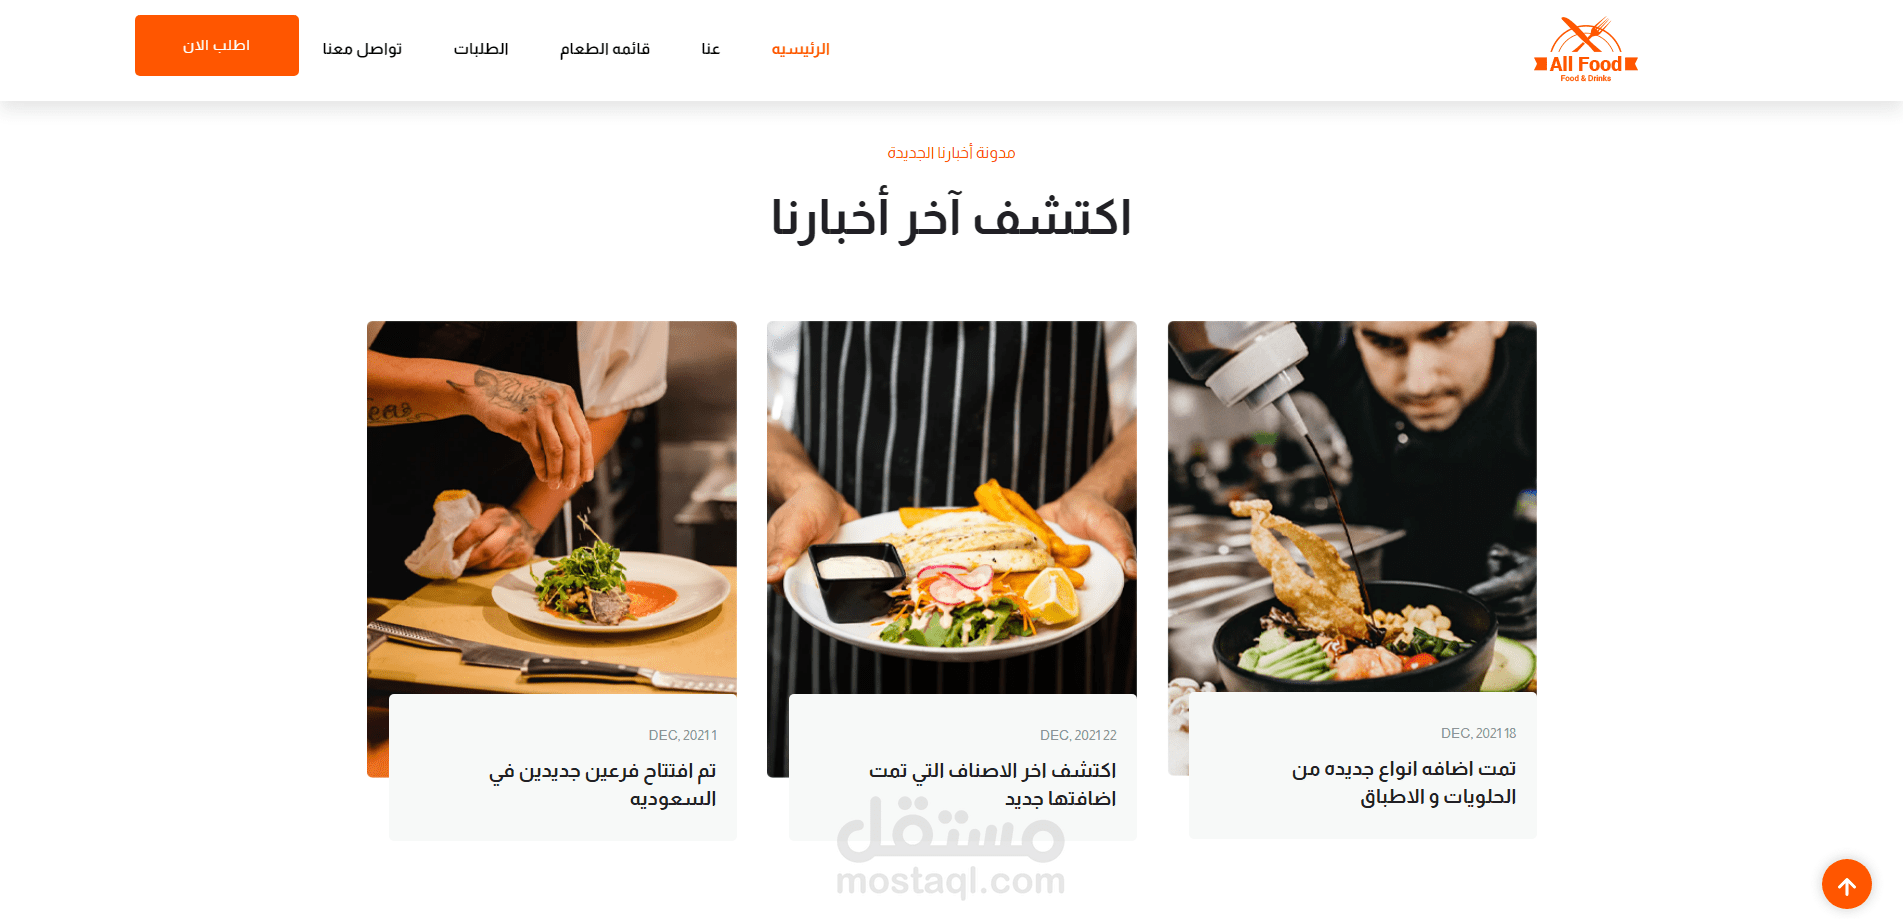Click the scroll-to-top arrow button
Screen dimensions: 1903x919
[x=1846, y=885]
